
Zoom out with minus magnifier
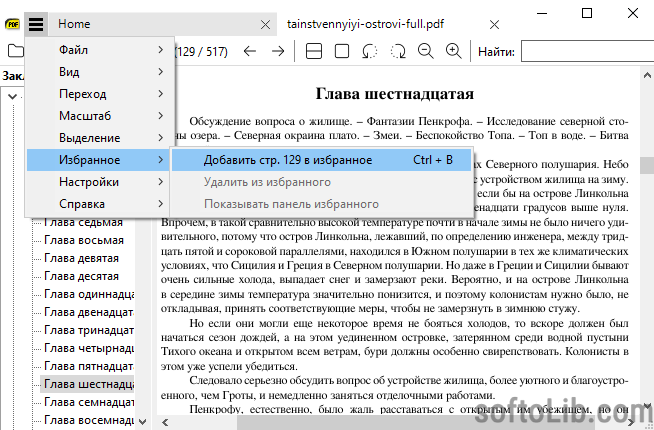(426, 51)
